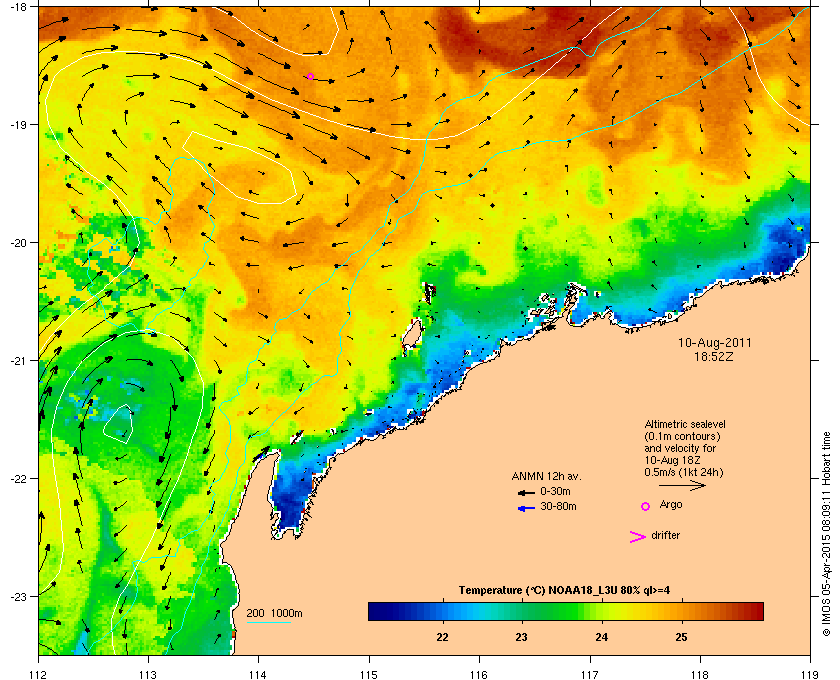Screen dimensions: 840x680
Task: Click the time label 18:52Z
Action: 714,356
